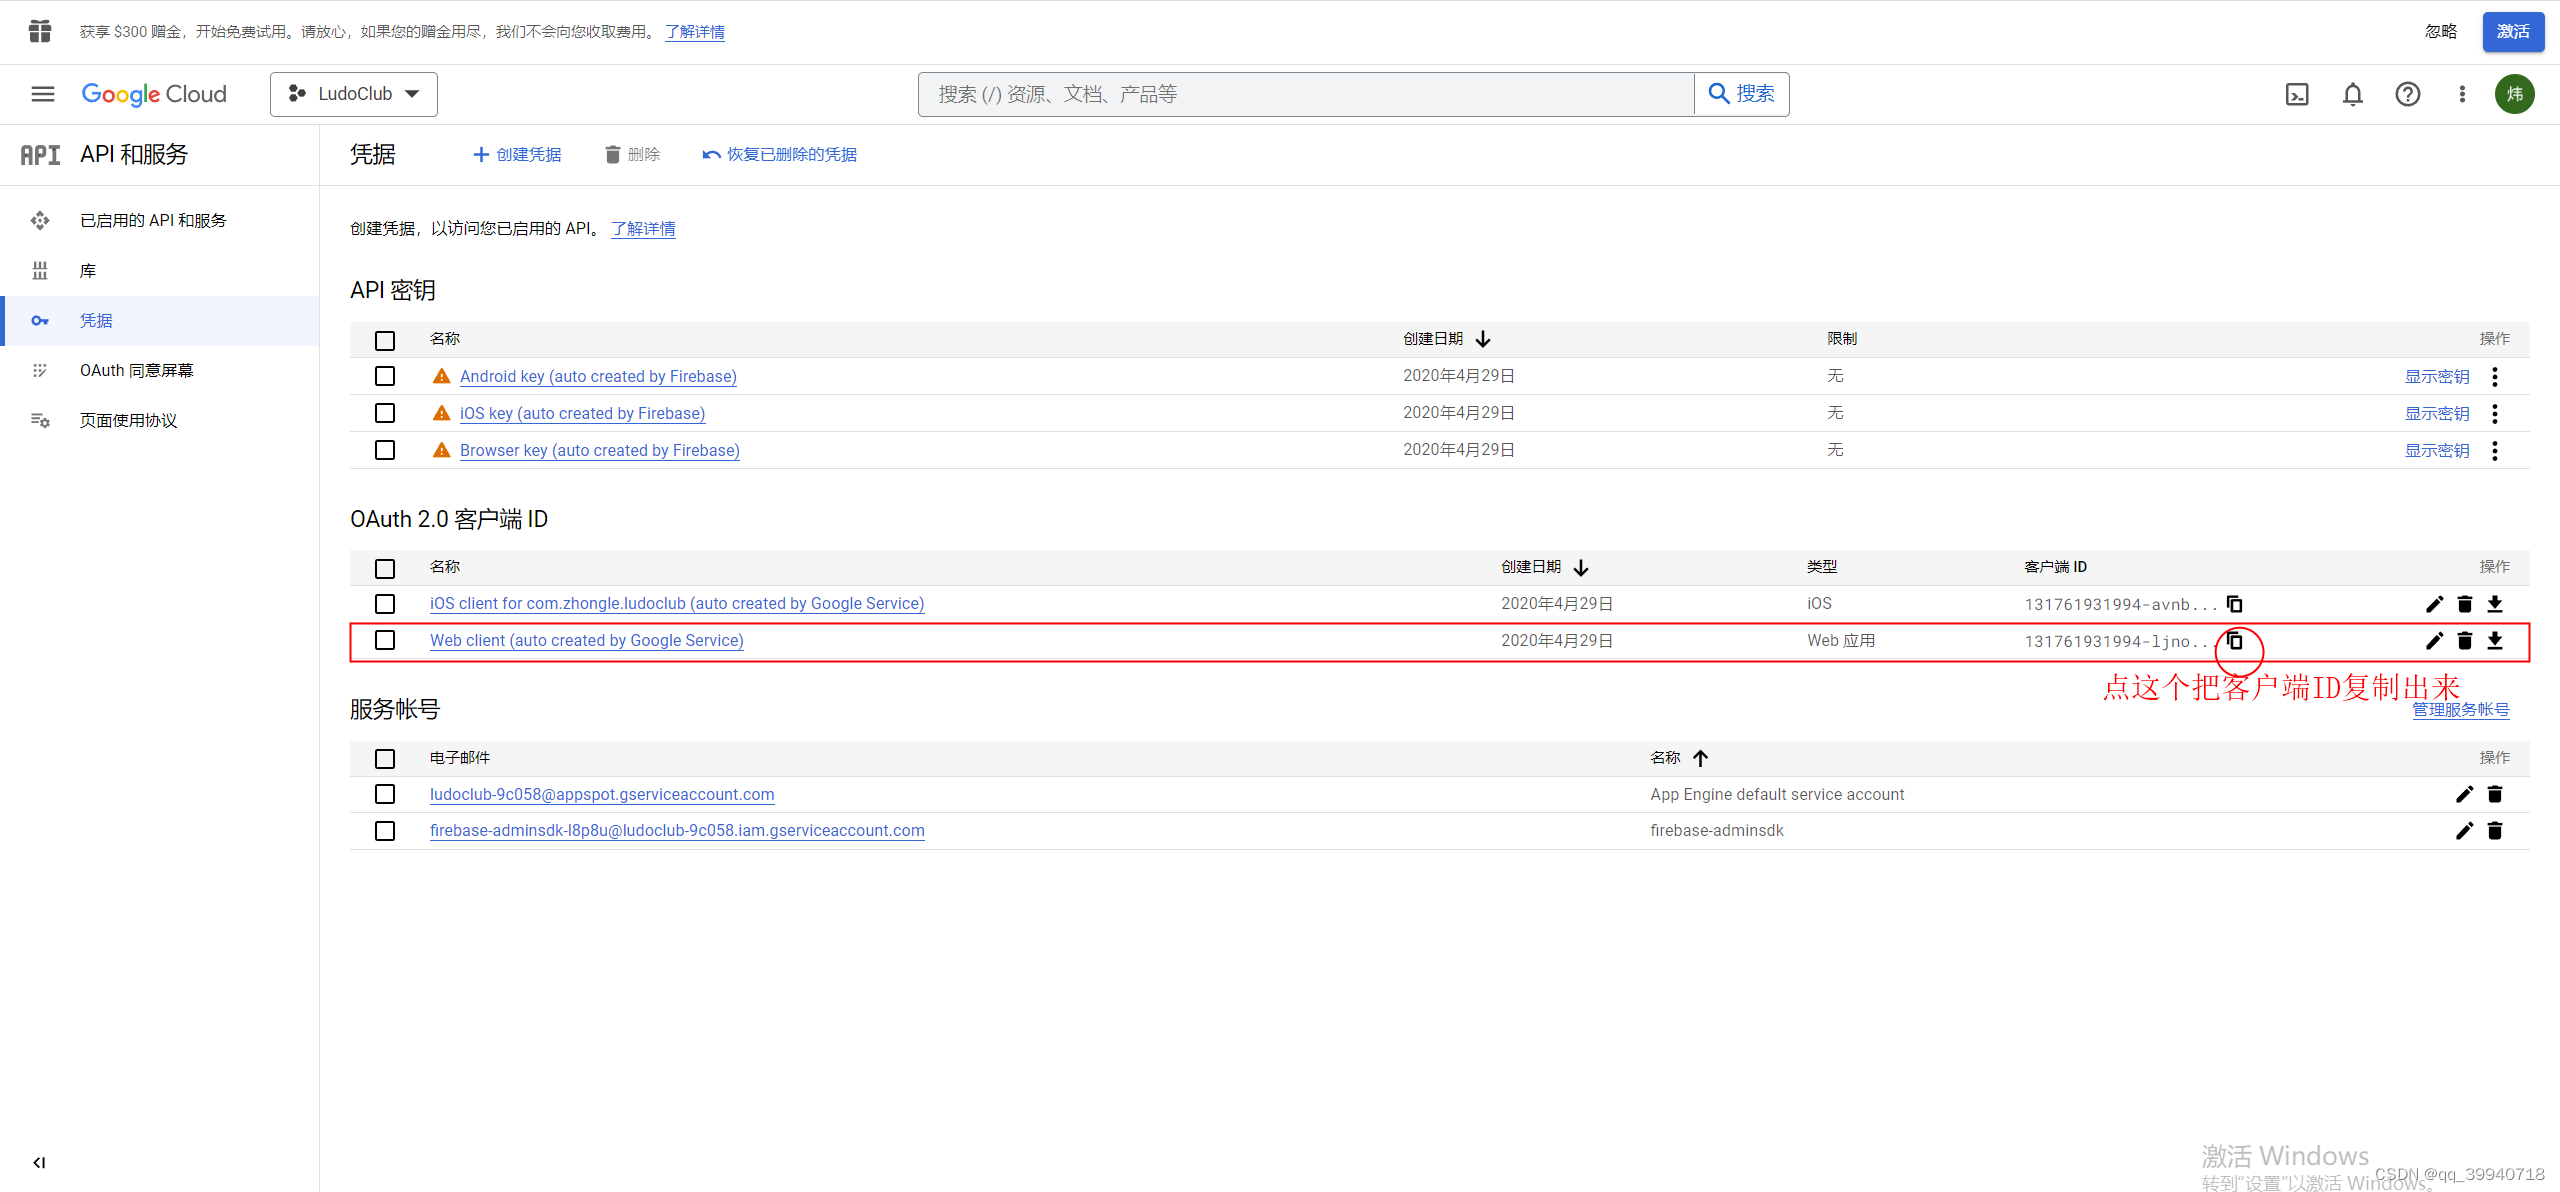Viewport: 2560px width, 1192px height.
Task: Show key for Android key row
Action: point(2437,377)
